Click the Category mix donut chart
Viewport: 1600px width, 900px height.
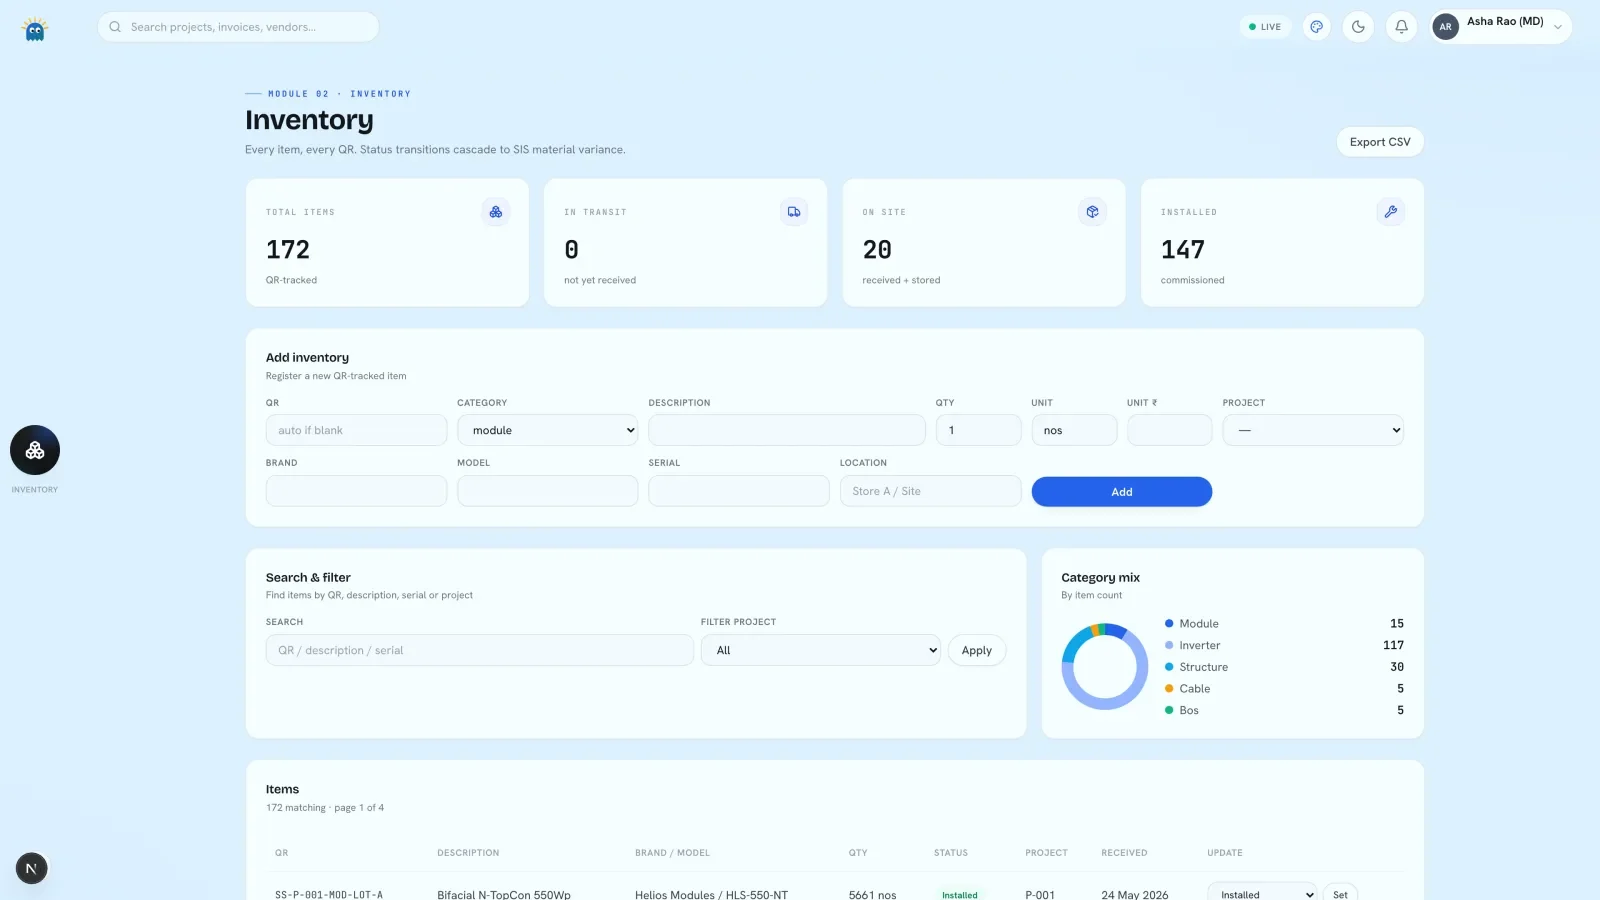point(1105,667)
